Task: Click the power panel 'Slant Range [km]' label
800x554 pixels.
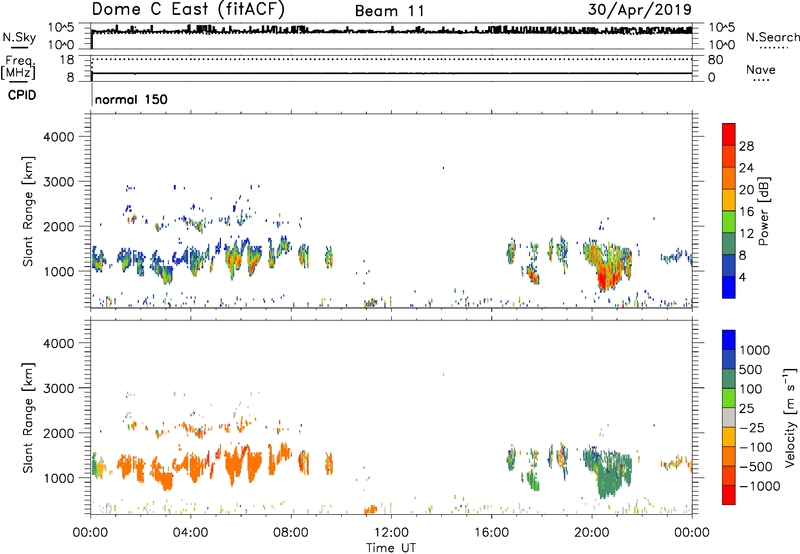Action: (x=29, y=211)
